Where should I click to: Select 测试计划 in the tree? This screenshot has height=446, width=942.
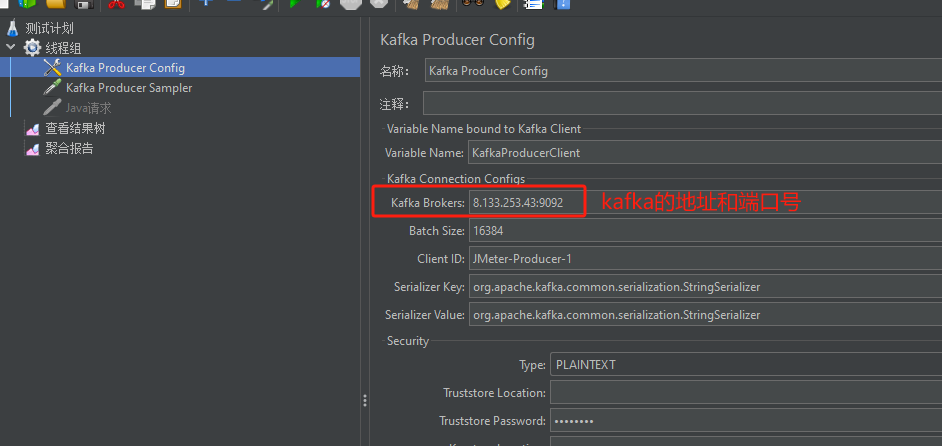click(x=50, y=28)
